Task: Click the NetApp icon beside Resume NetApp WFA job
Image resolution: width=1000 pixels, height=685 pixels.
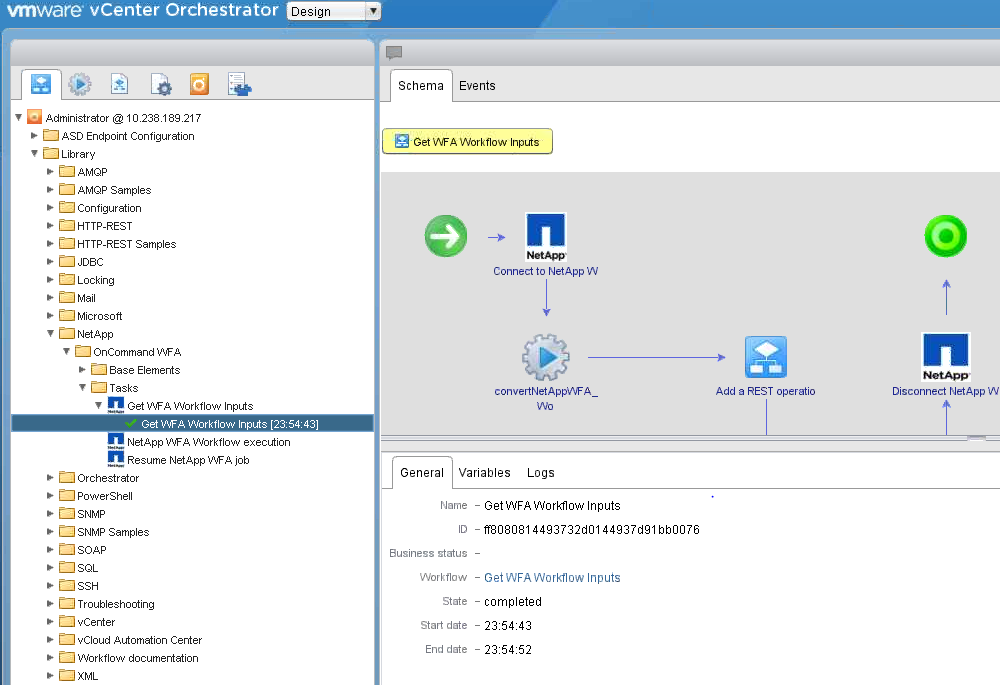Action: click(116, 459)
